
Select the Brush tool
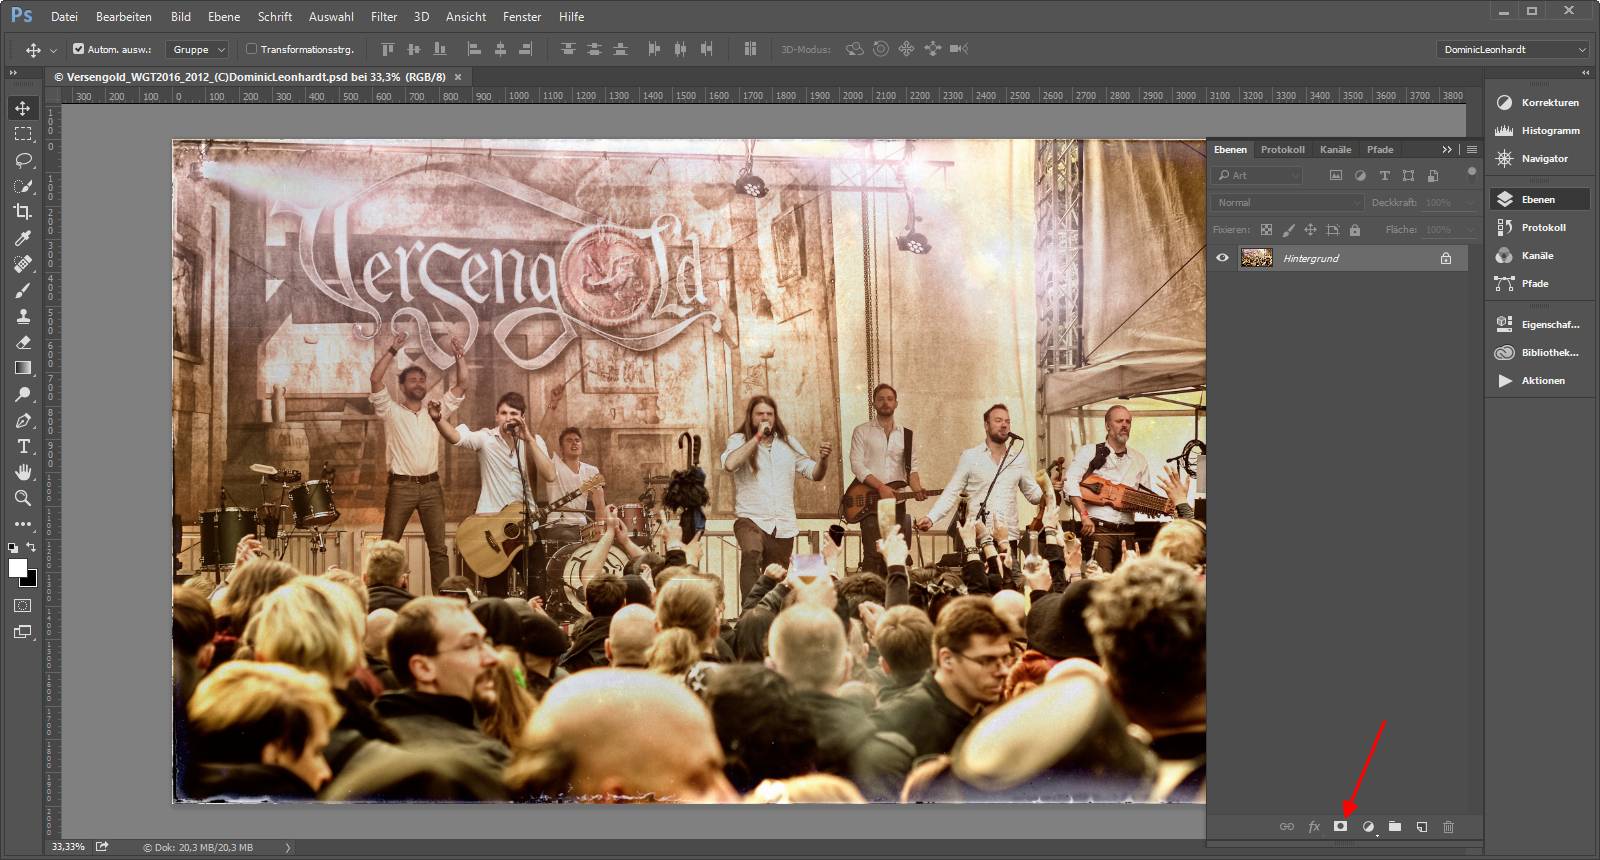pos(22,290)
